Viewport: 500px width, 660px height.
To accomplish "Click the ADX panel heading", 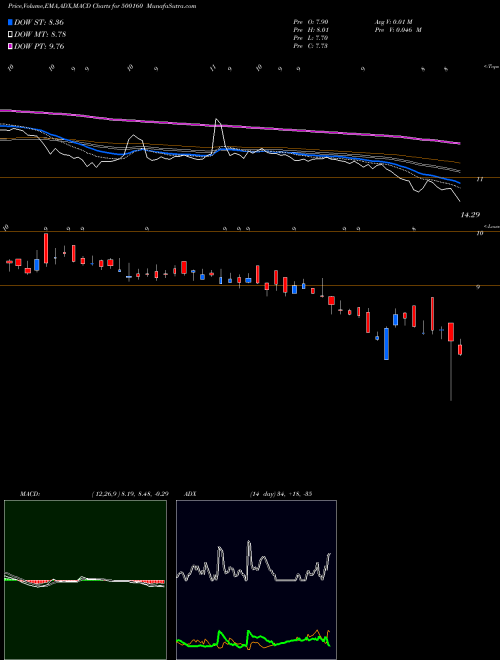I will (x=191, y=494).
